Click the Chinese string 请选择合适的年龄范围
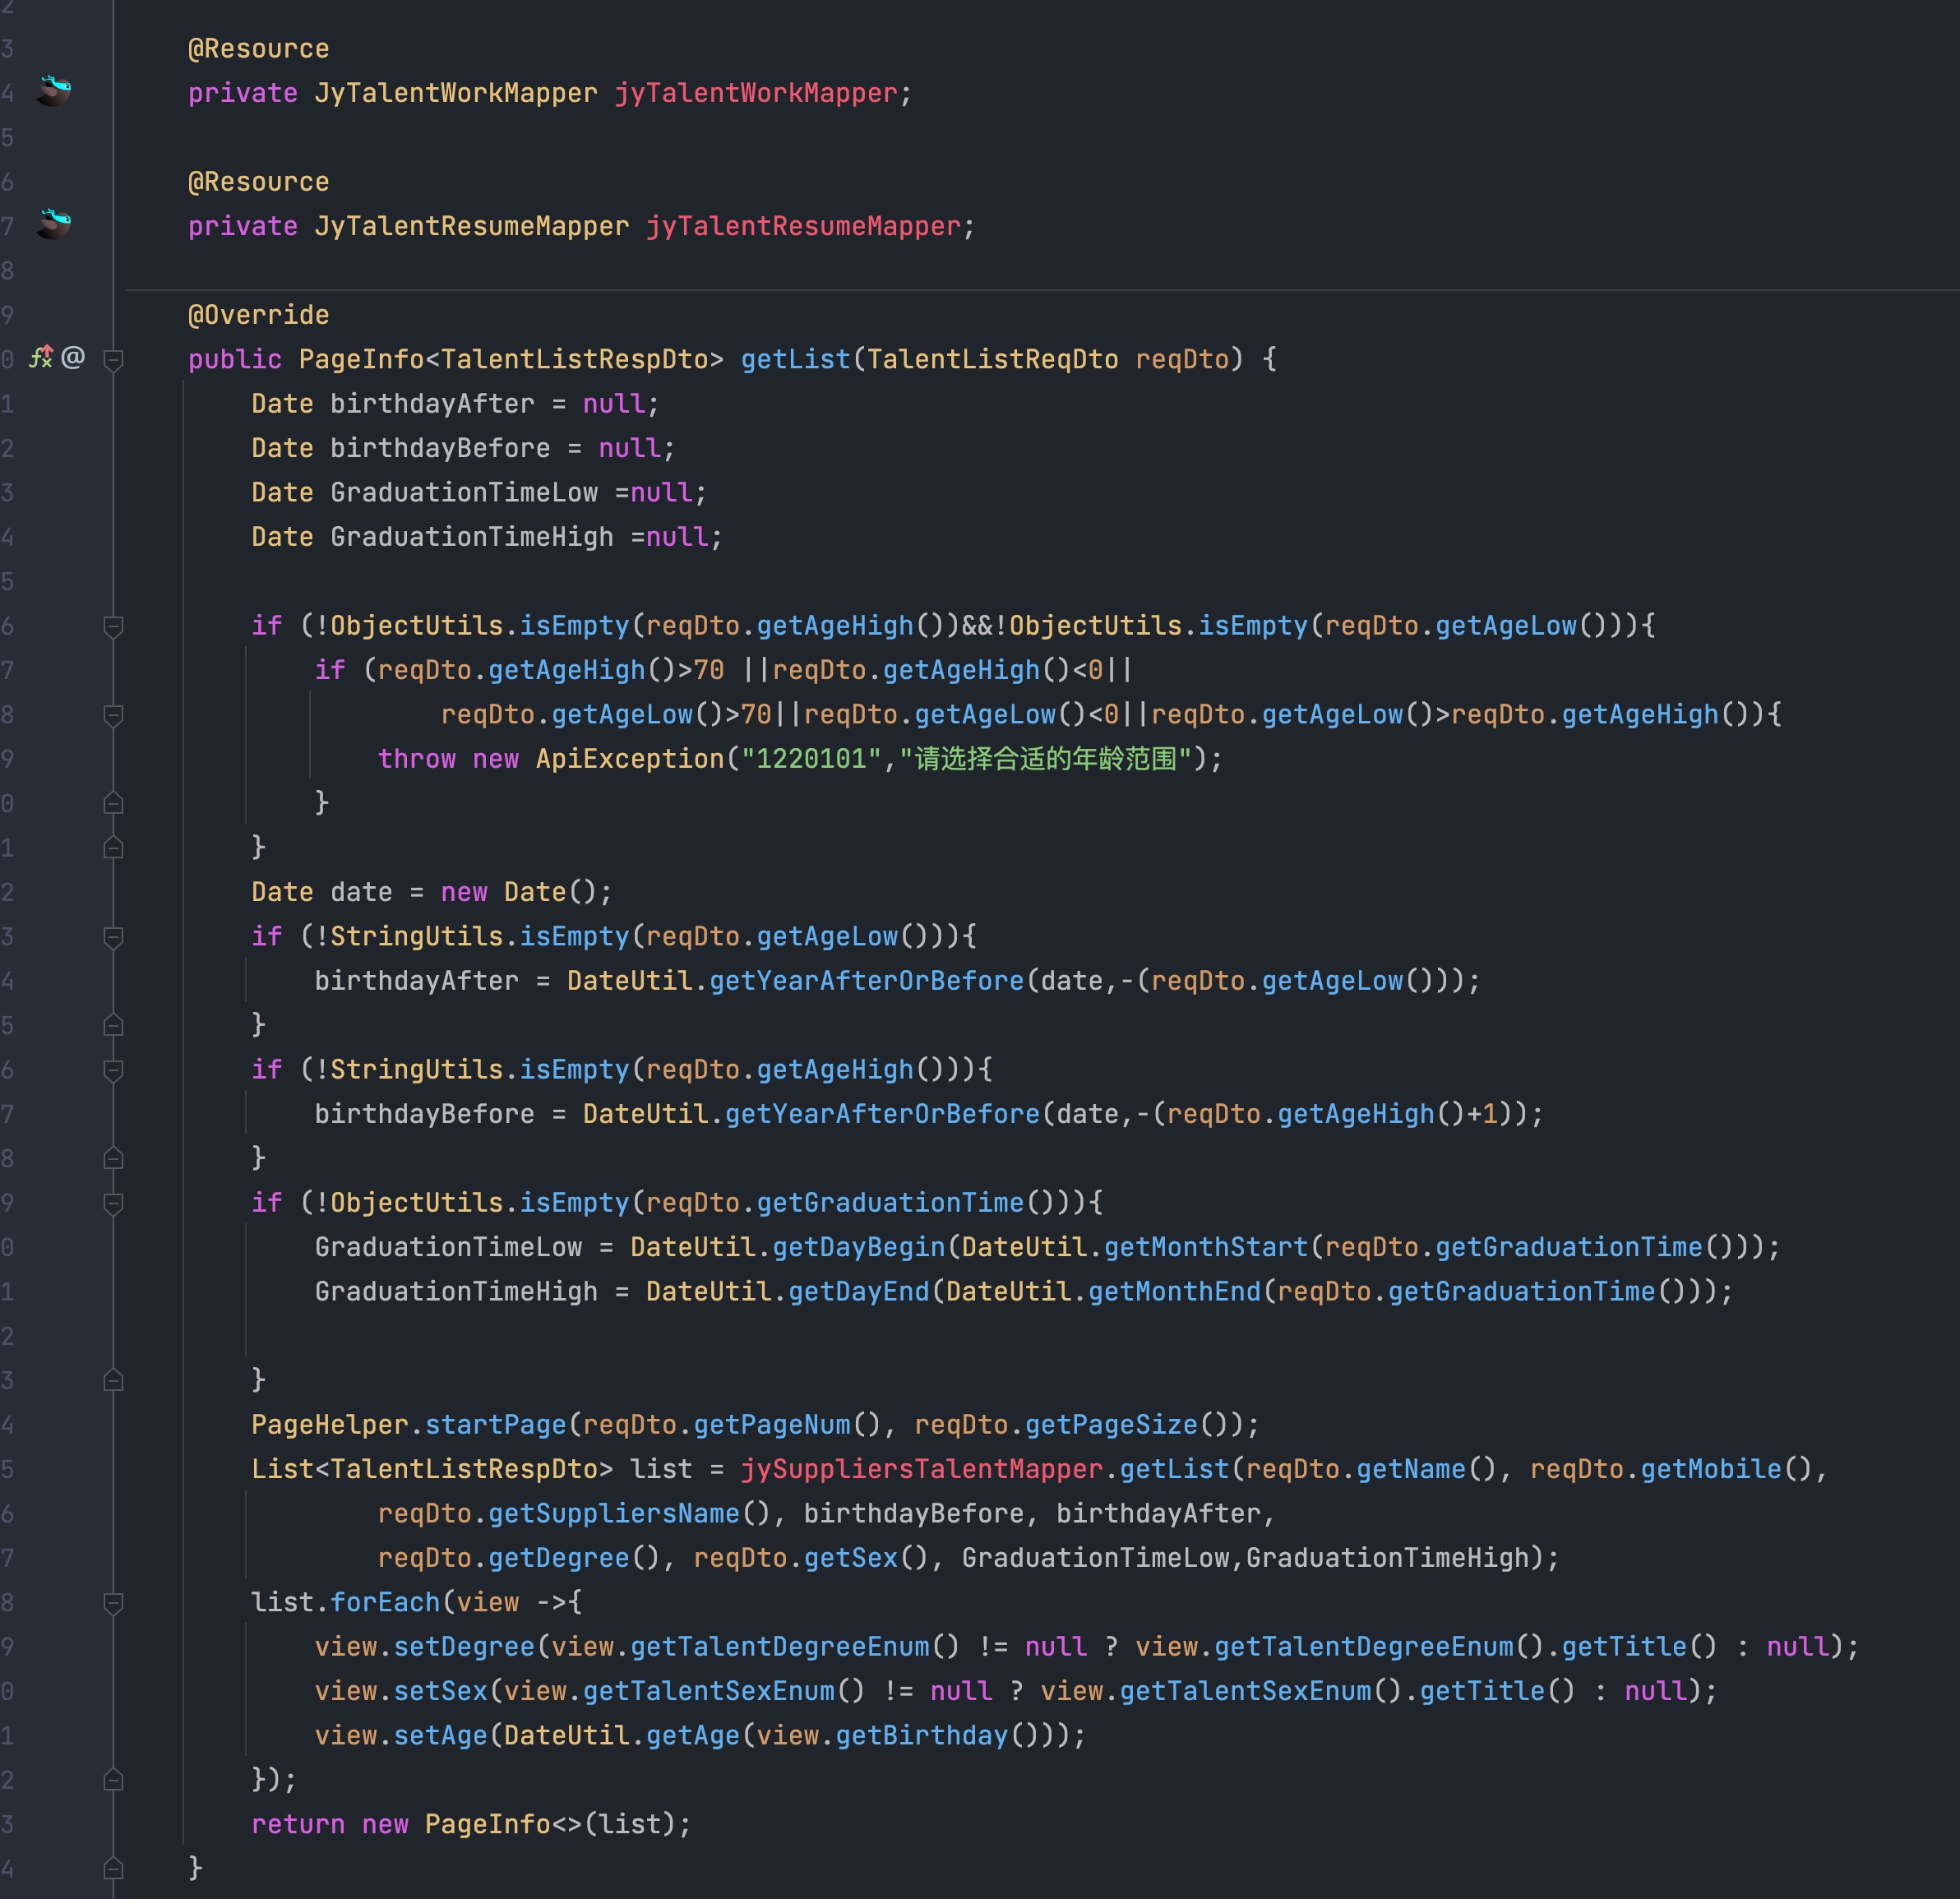Image resolution: width=1960 pixels, height=1899 pixels. click(x=1046, y=759)
